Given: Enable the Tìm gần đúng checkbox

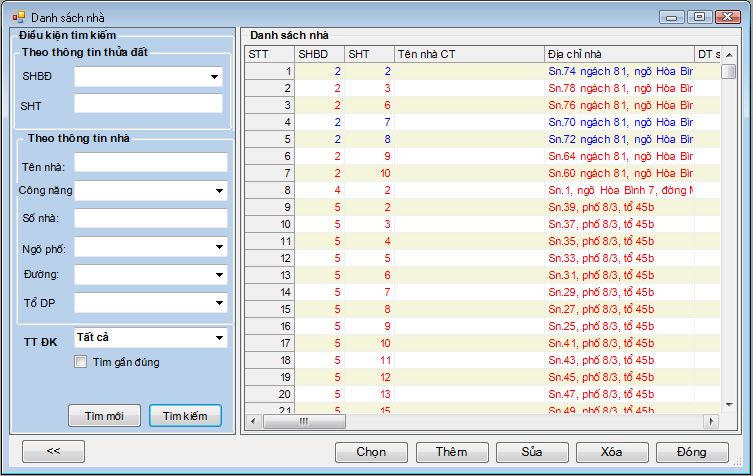Looking at the screenshot, I should [81, 363].
